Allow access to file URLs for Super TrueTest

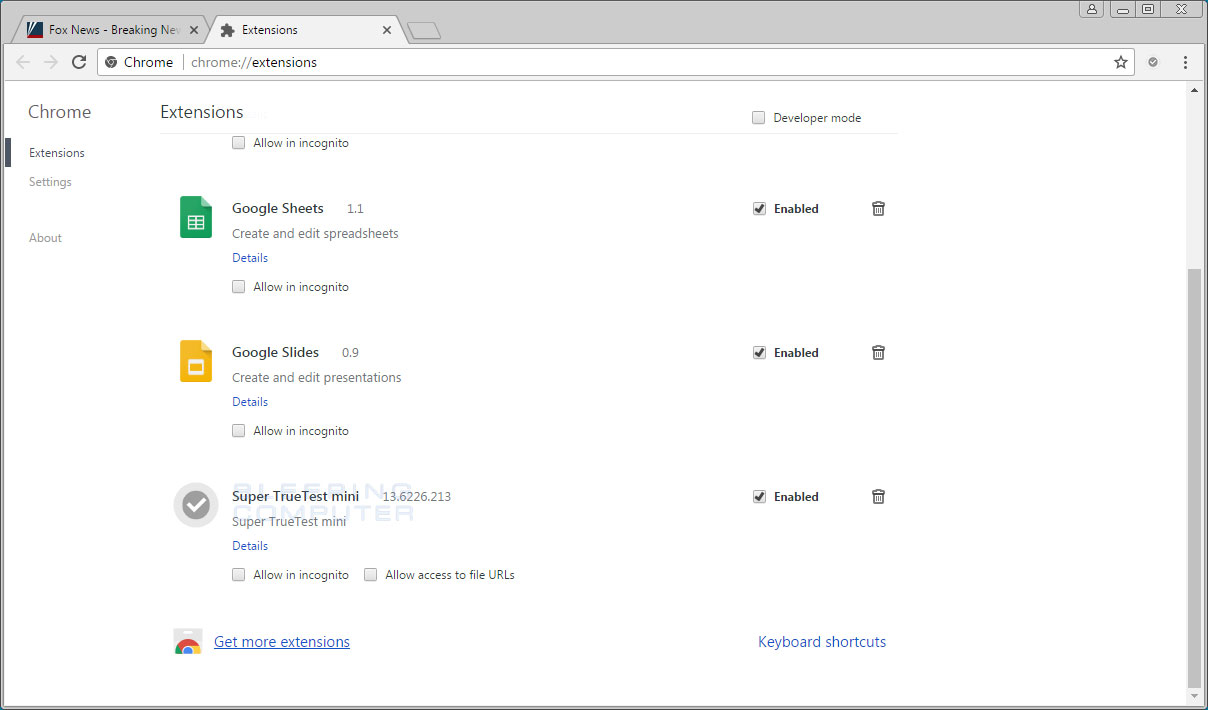point(370,574)
